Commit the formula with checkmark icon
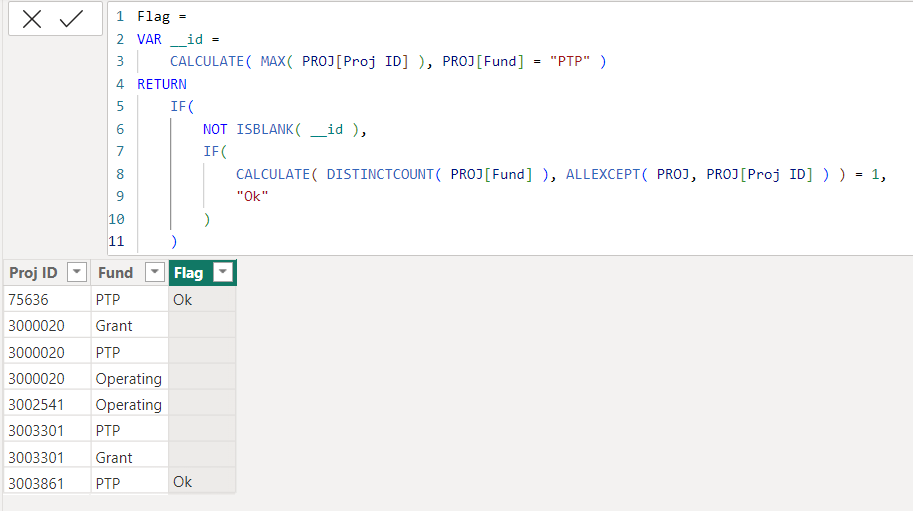913x511 pixels. click(71, 19)
